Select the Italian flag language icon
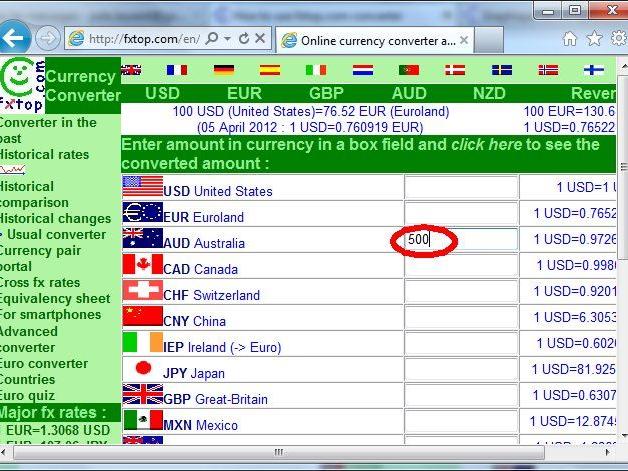The image size is (628, 471). tap(316, 70)
